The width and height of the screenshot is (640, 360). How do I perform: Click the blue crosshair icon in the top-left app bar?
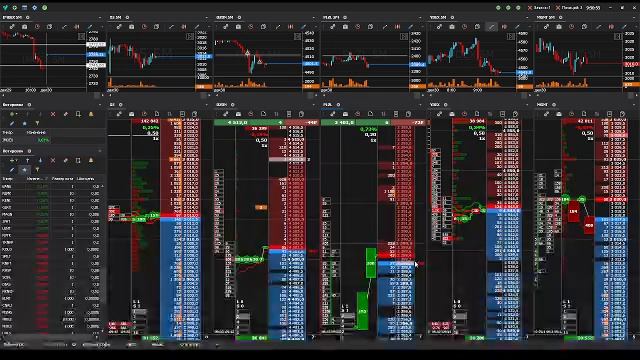[x=34, y=7]
